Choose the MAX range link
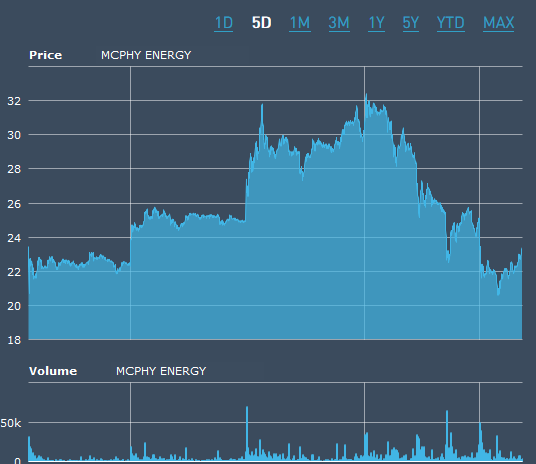The width and height of the screenshot is (536, 464). pos(498,23)
